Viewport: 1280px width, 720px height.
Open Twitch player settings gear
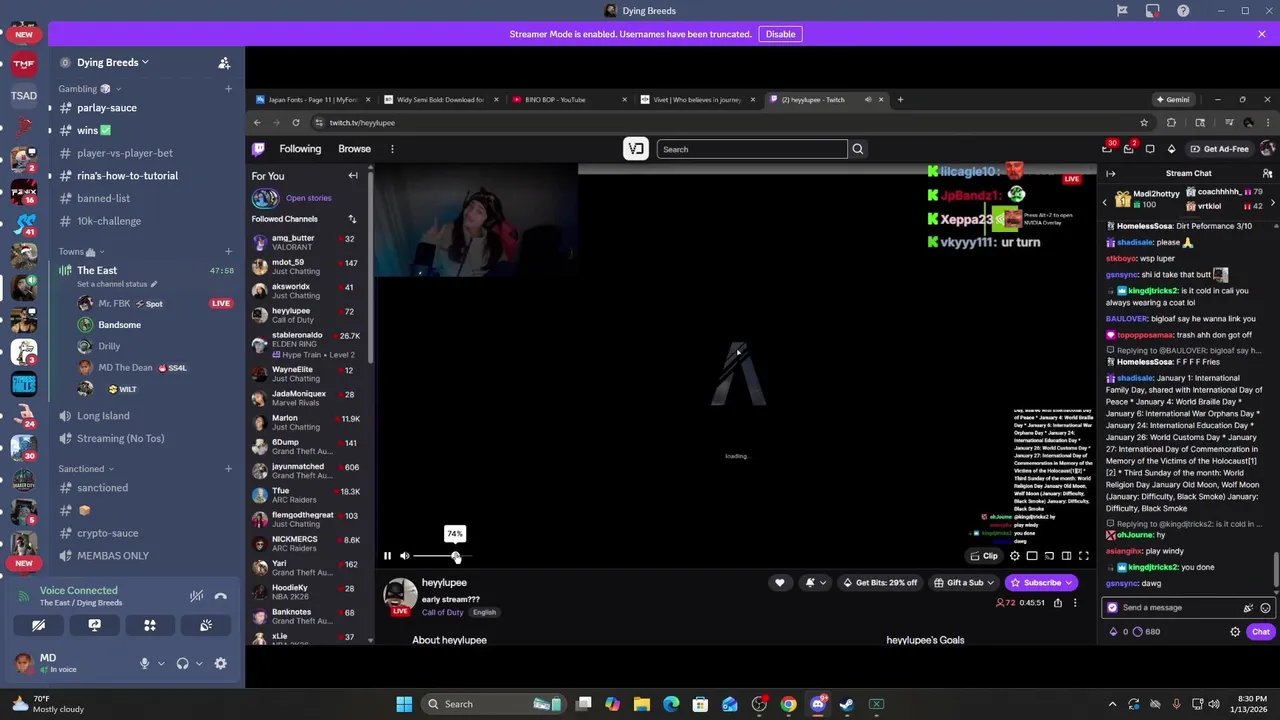[x=1015, y=556]
